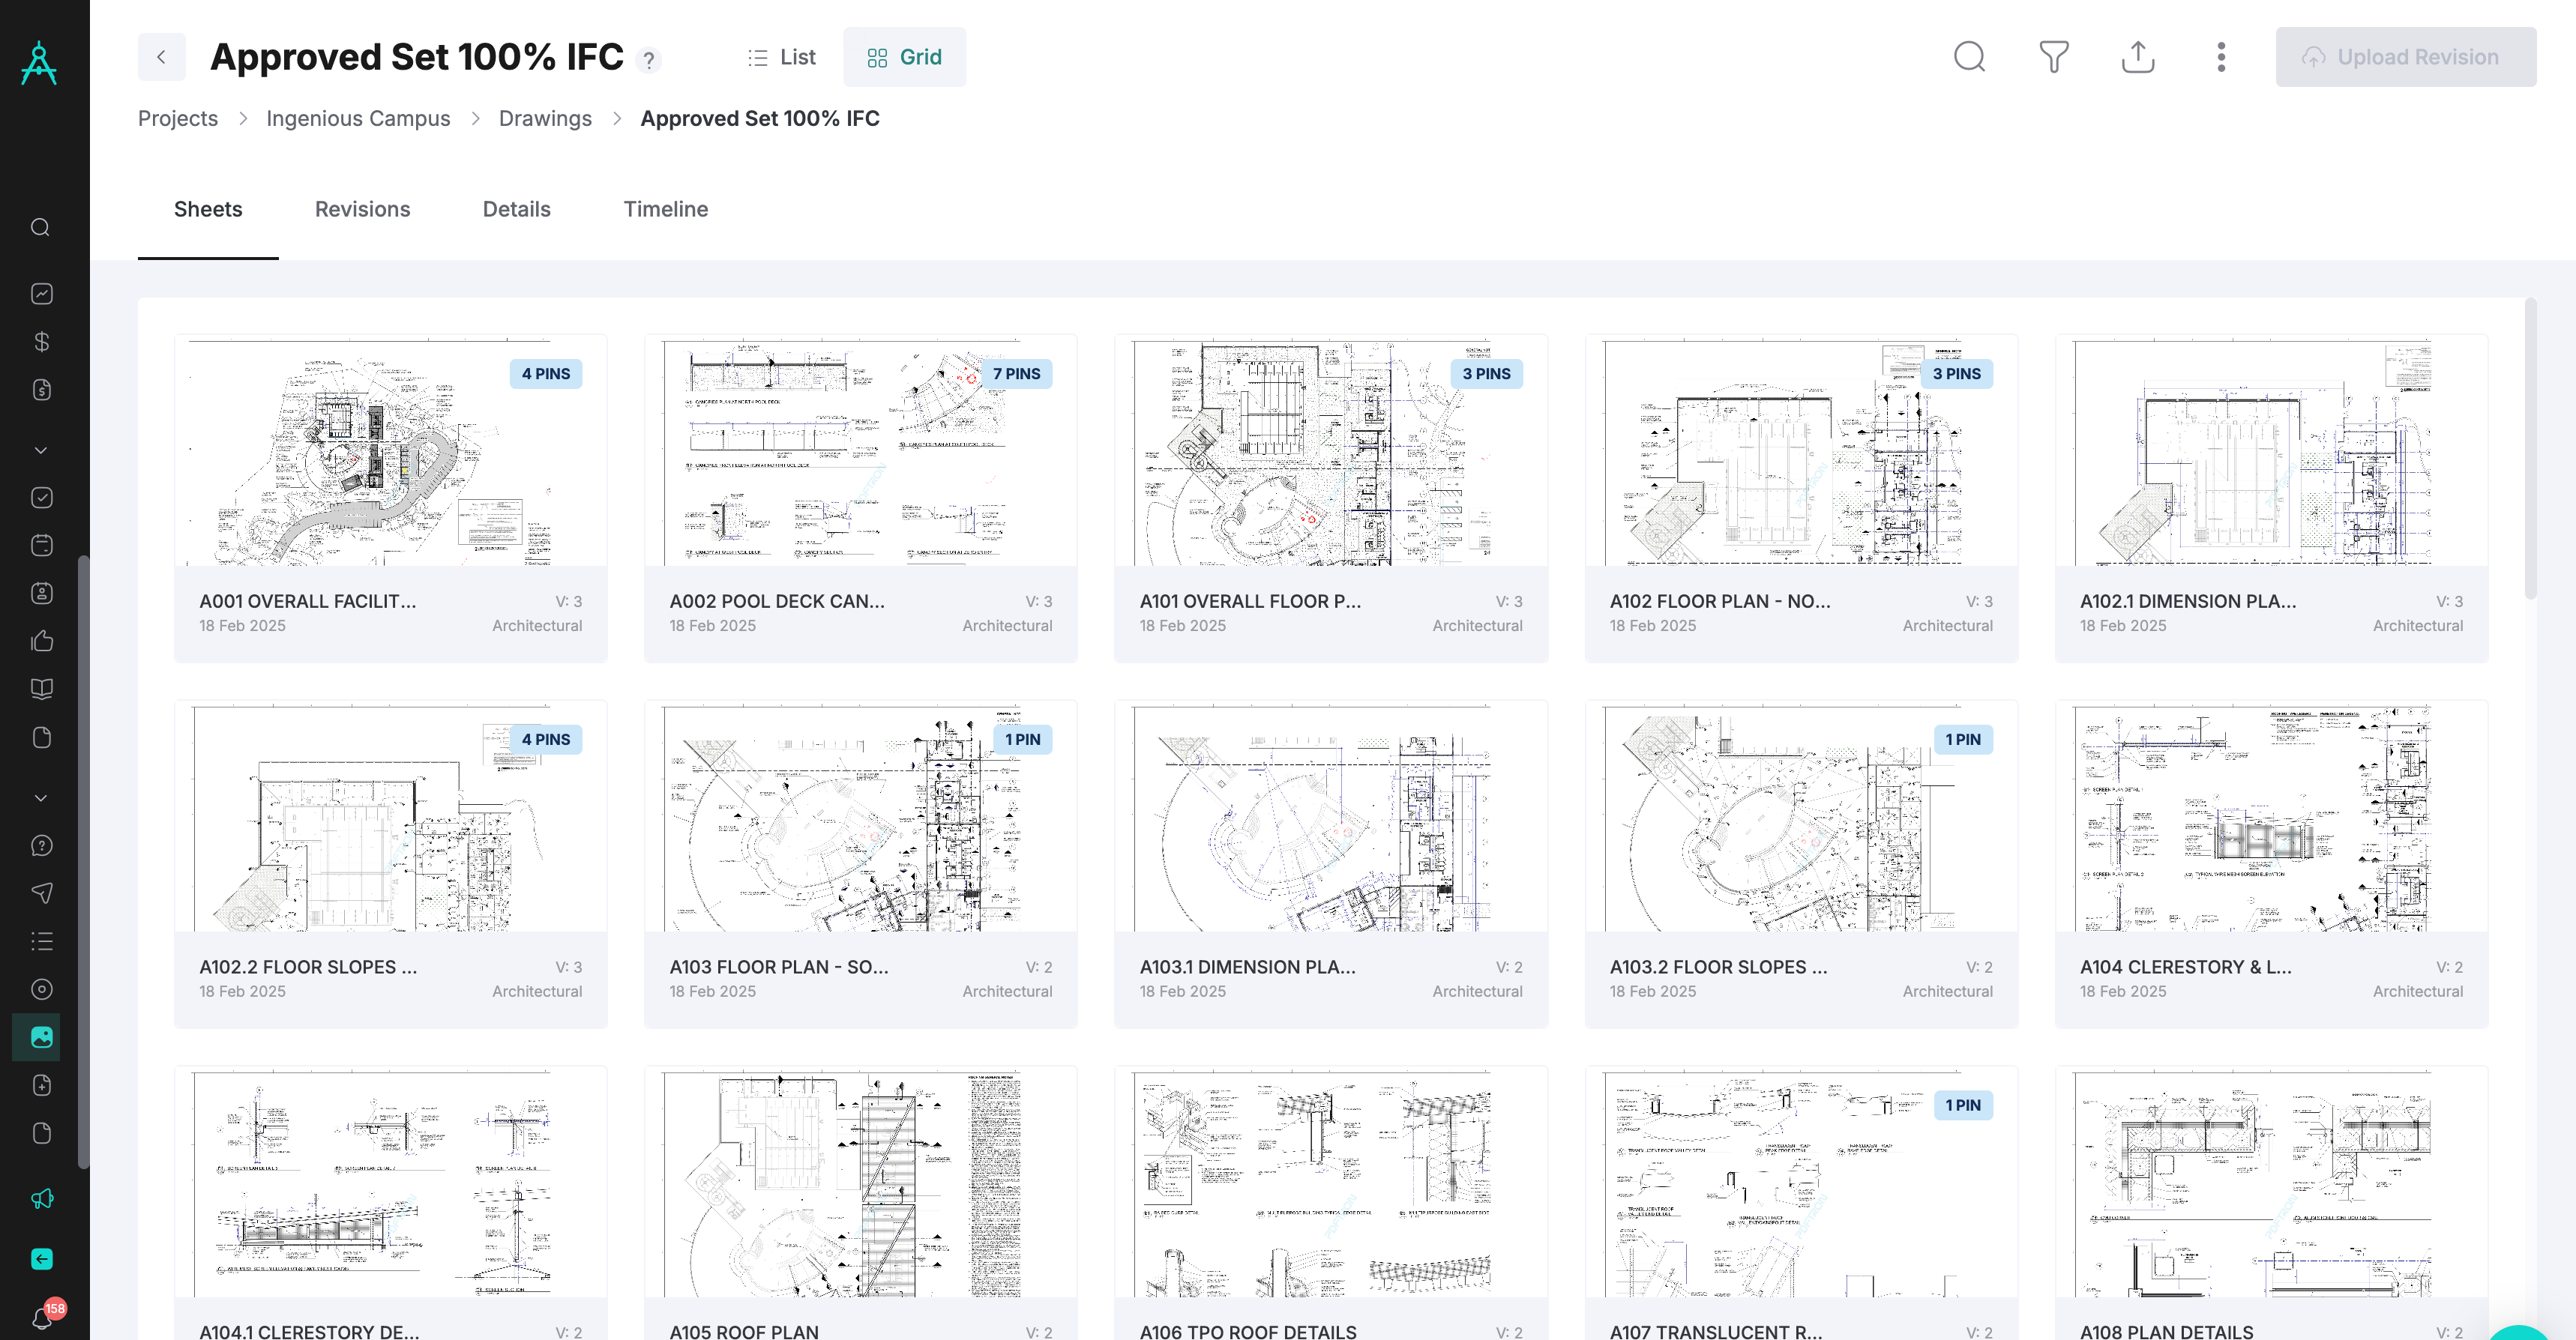Open the three-dot more options menu
The width and height of the screenshot is (2576, 1340).
click(2221, 57)
